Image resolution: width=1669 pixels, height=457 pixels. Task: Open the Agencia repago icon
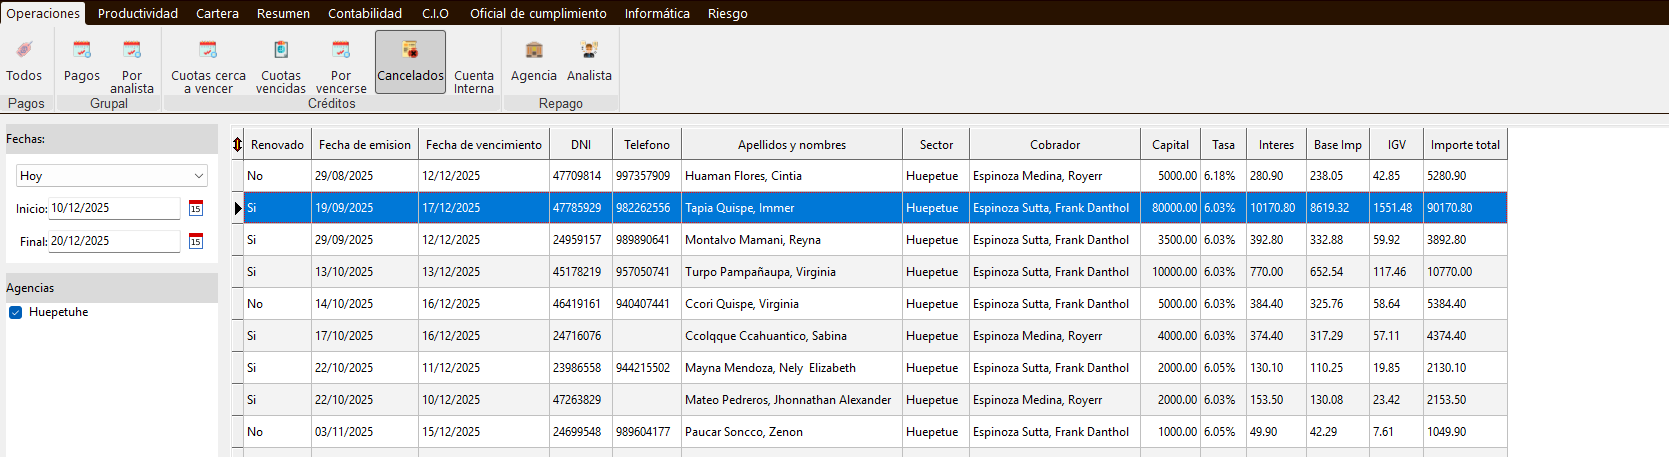tap(534, 60)
